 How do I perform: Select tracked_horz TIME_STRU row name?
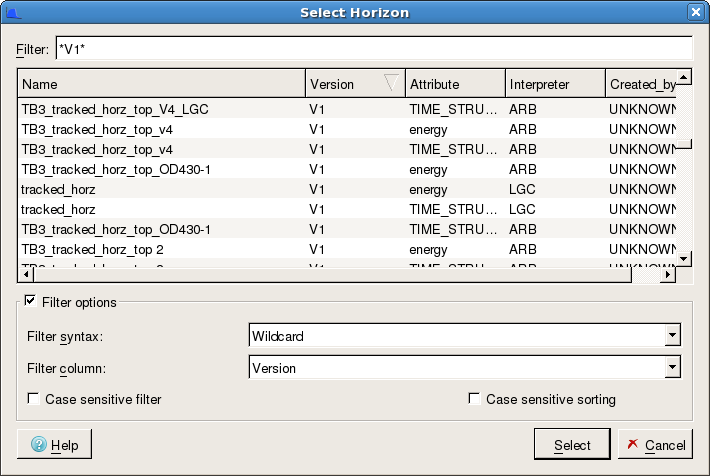tap(58, 209)
